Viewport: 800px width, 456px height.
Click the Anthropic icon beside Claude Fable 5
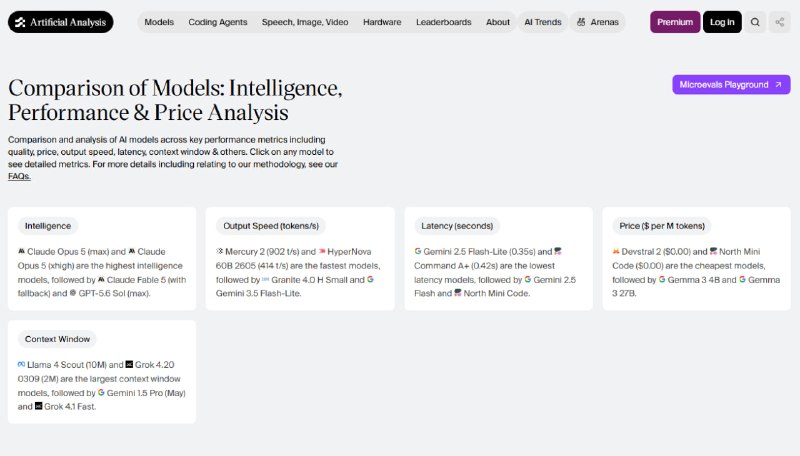click(101, 280)
